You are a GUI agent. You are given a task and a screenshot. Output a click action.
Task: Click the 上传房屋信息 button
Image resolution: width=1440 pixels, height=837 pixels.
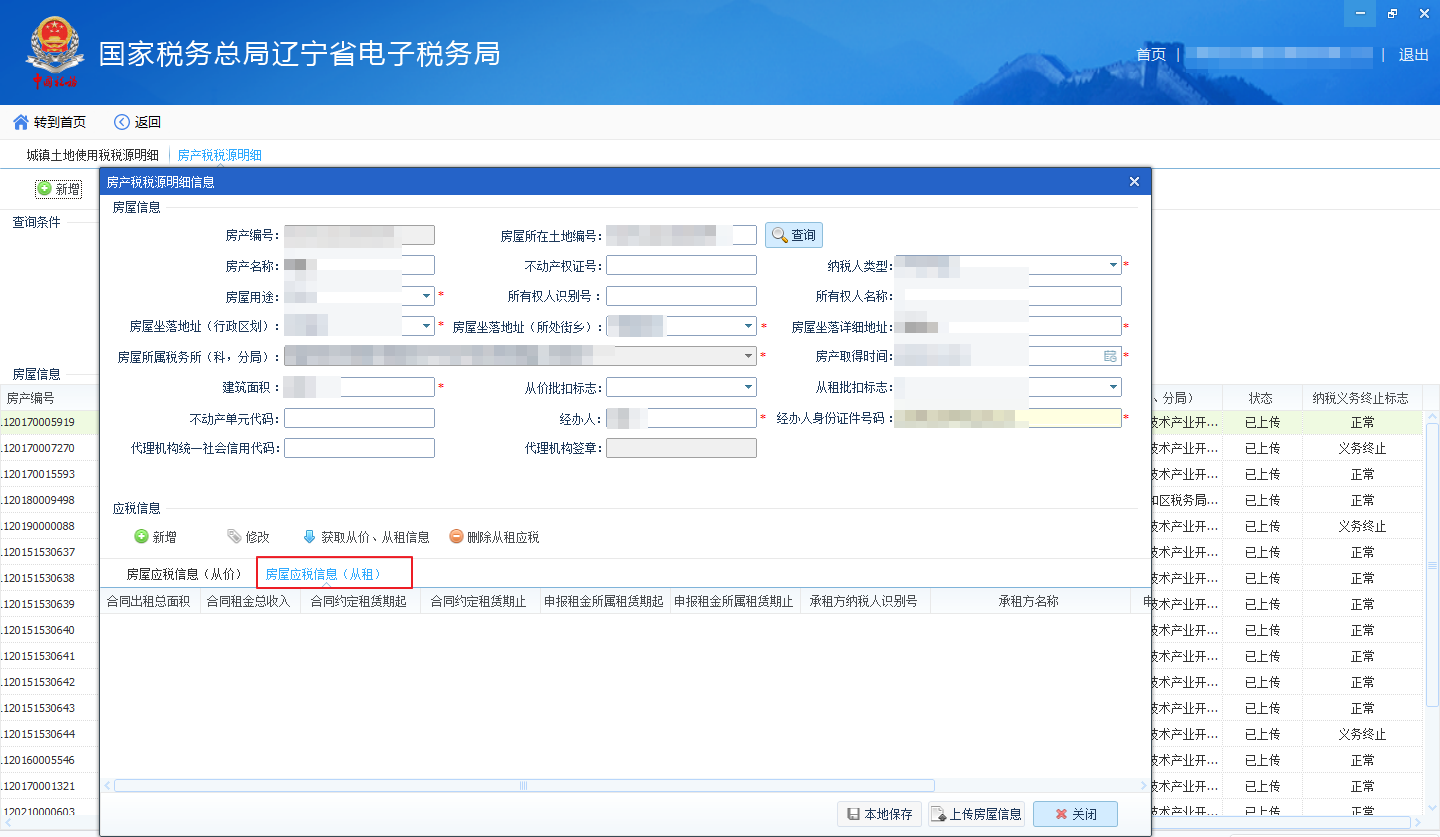click(977, 814)
